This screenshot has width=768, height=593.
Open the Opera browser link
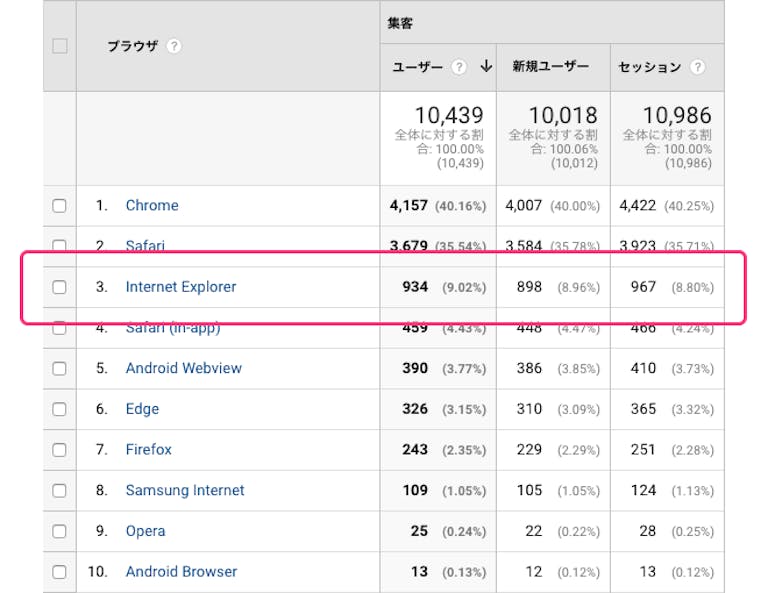146,531
